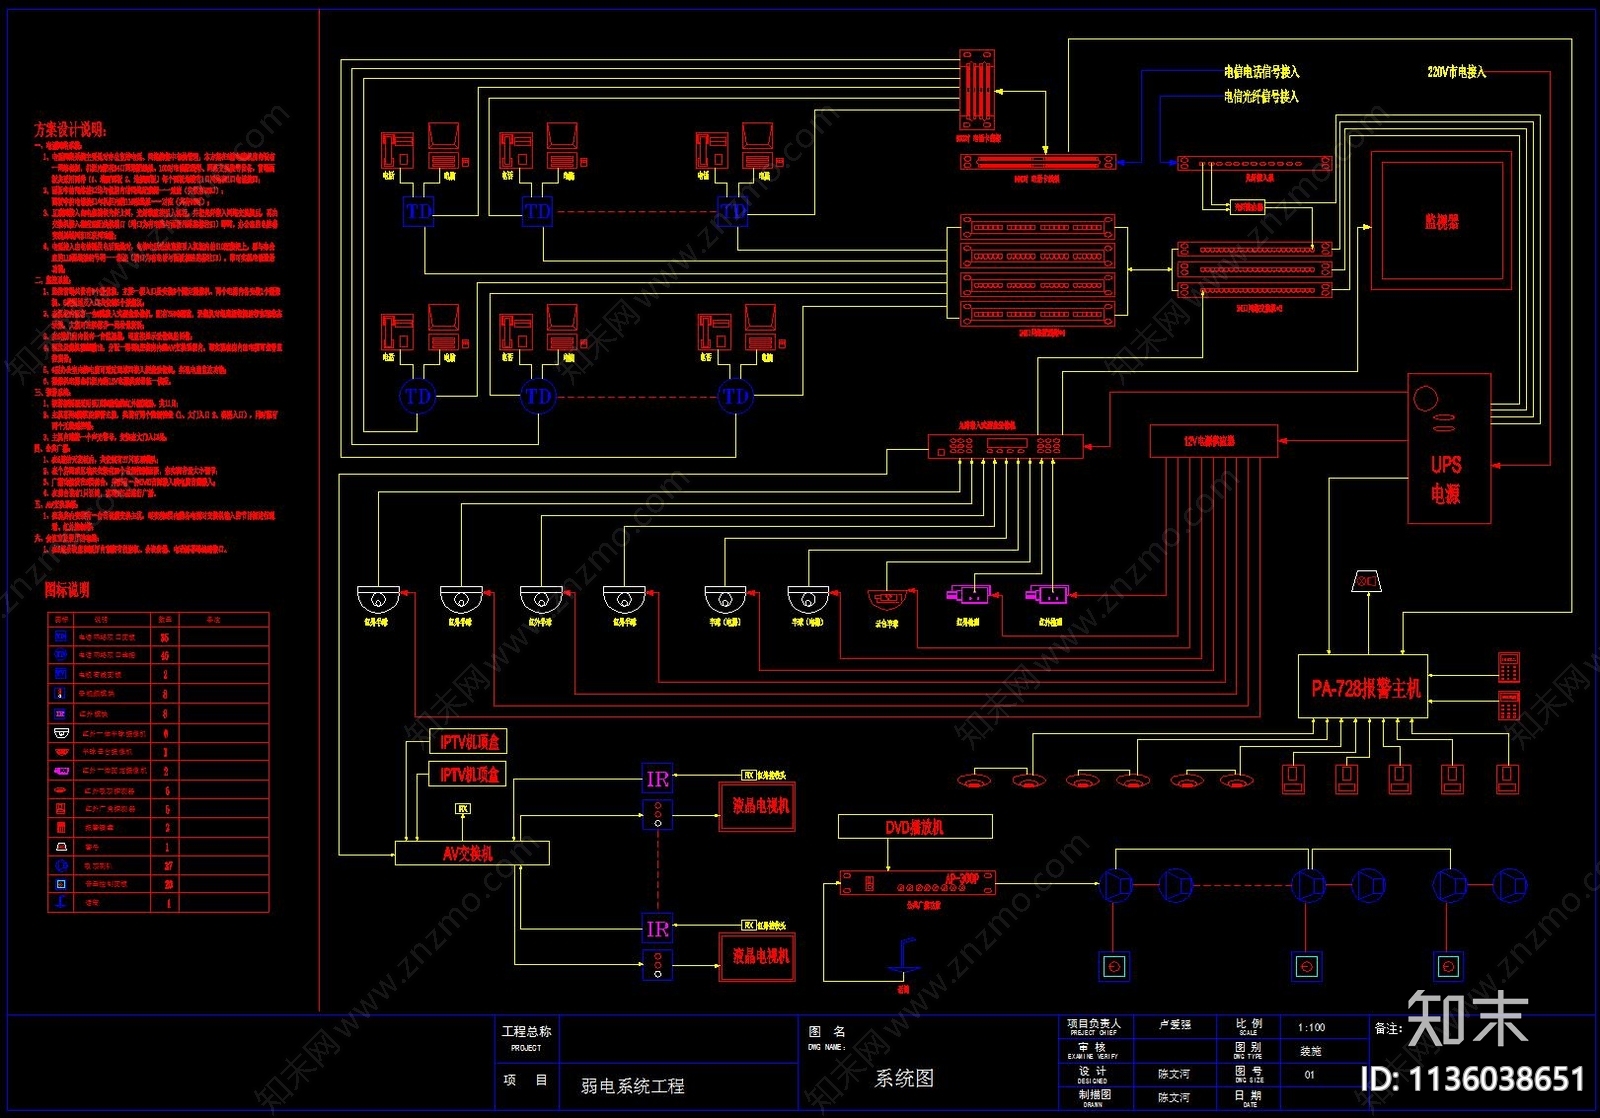Viewport: 1600px width, 1118px height.
Task: Click the UPS 电源 cabinet symbol
Action: (x=1449, y=449)
